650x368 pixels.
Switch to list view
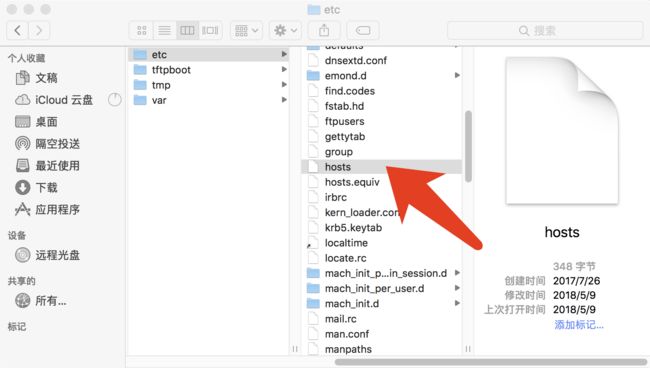point(165,30)
